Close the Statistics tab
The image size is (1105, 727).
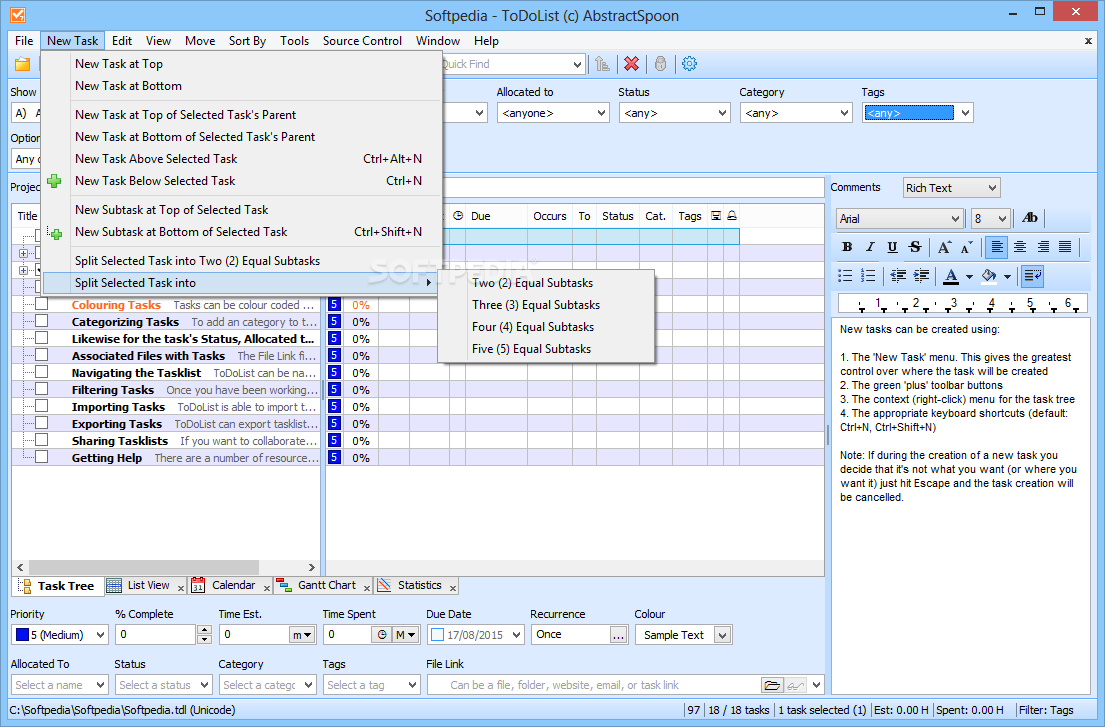click(x=452, y=588)
